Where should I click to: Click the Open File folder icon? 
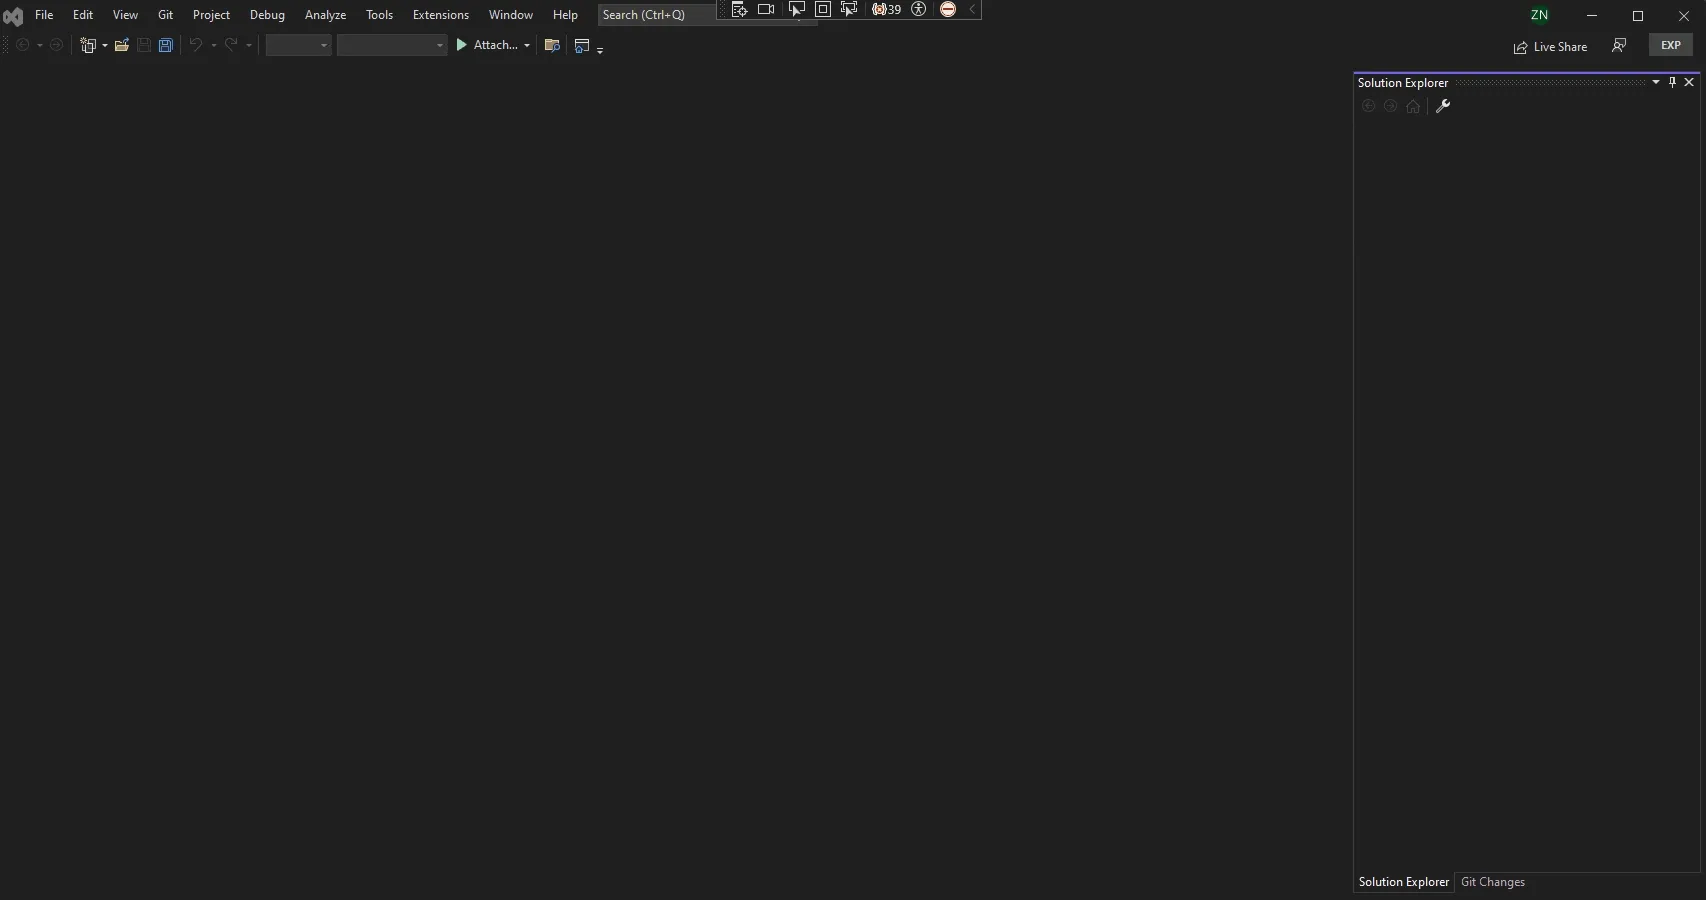tap(122, 45)
